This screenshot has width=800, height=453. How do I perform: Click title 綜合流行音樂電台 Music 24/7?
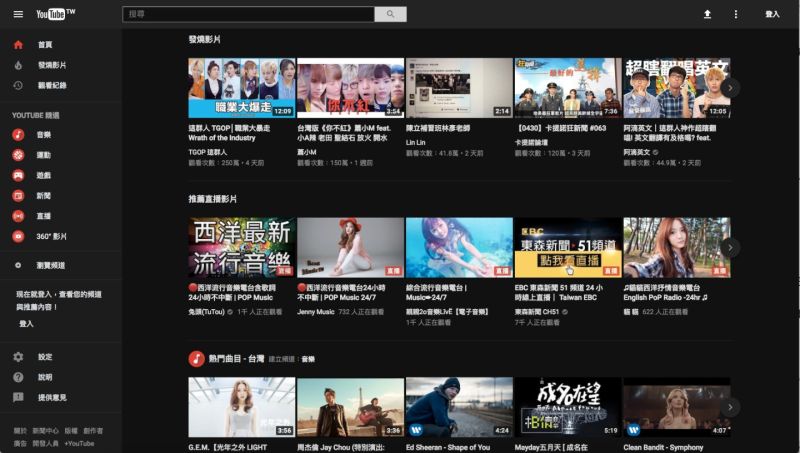(x=437, y=292)
